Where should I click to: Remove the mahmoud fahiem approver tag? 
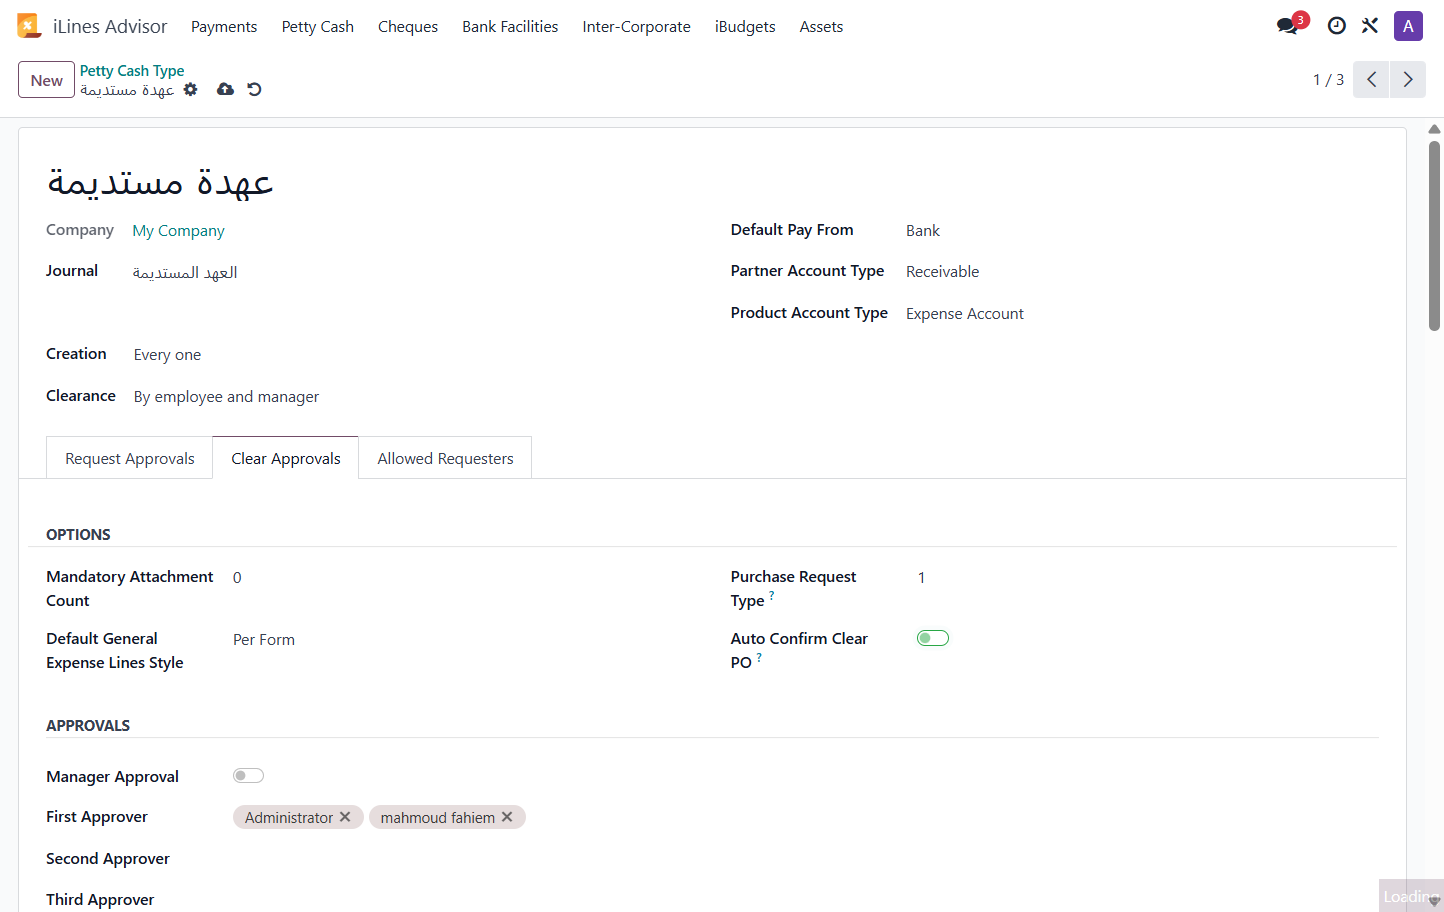pos(507,817)
